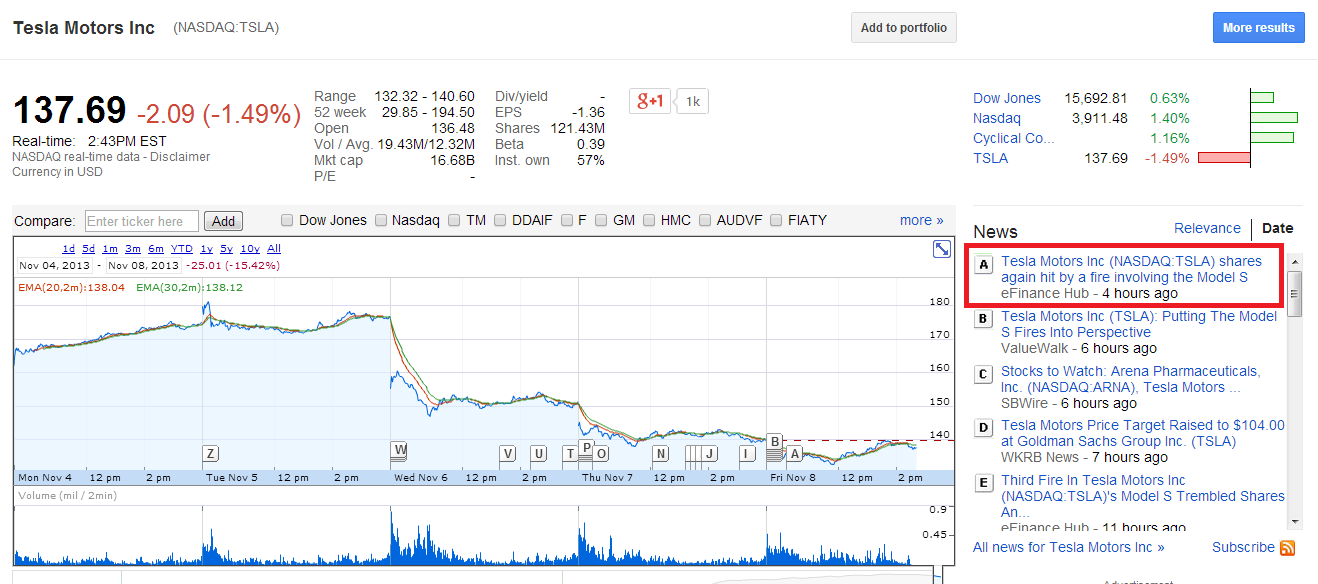Open the Cyclical Co... sector link
Image resolution: width=1318 pixels, height=584 pixels.
click(1013, 138)
